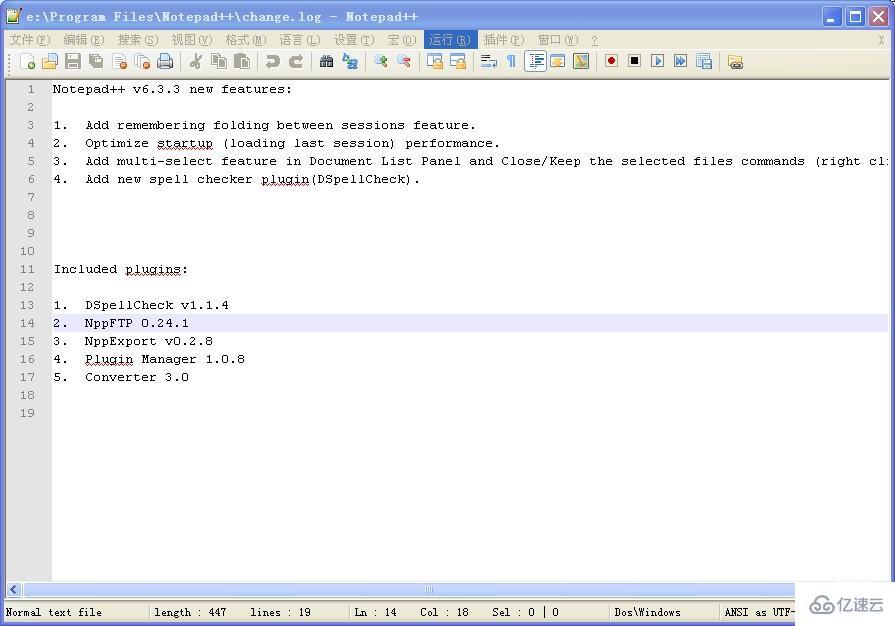Screen dimensions: 895x626
Task: Open the user defined language dialog icon
Action: pos(558,62)
